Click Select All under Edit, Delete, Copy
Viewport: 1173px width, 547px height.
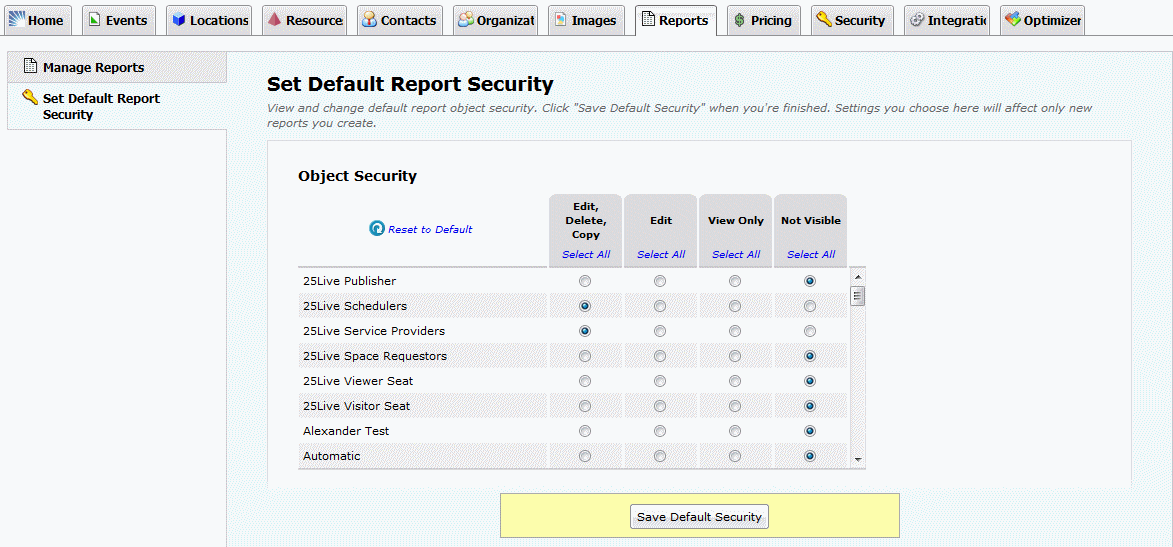click(x=586, y=254)
